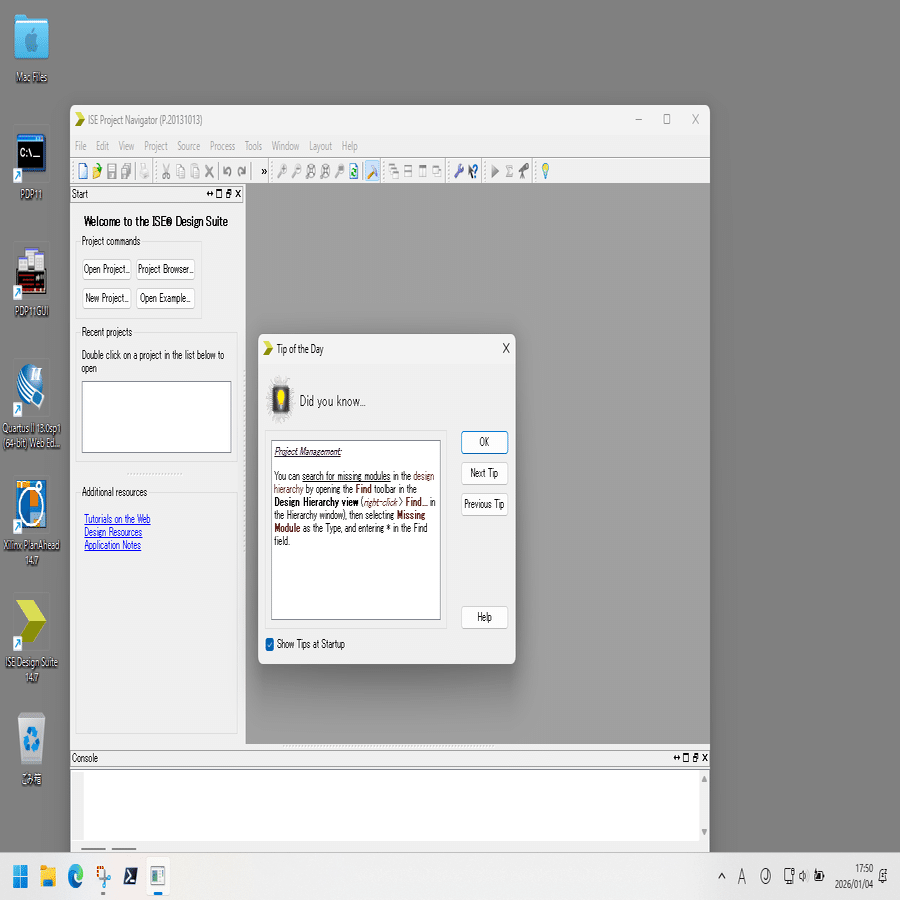Click the Cut scissors toolbar icon
The width and height of the screenshot is (900, 900).
(x=166, y=171)
